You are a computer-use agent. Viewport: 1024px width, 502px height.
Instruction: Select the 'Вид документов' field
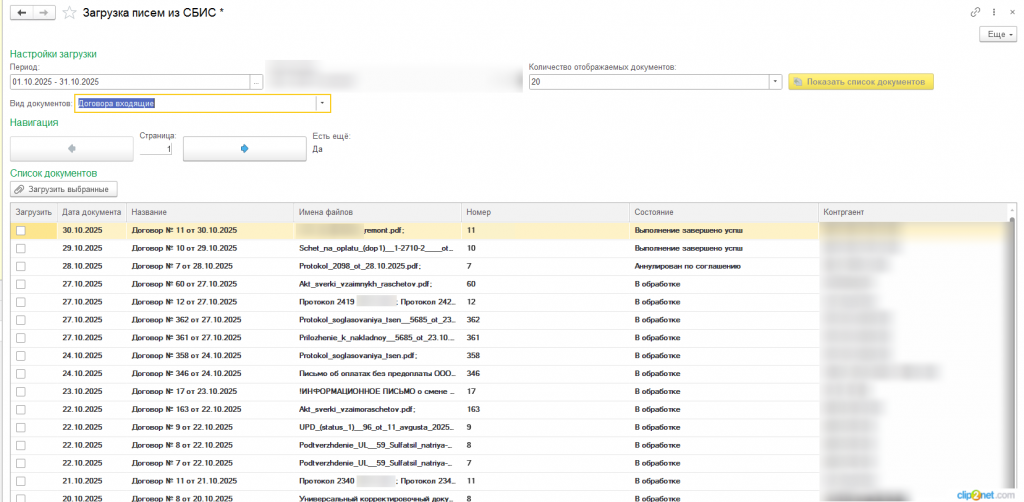(196, 103)
